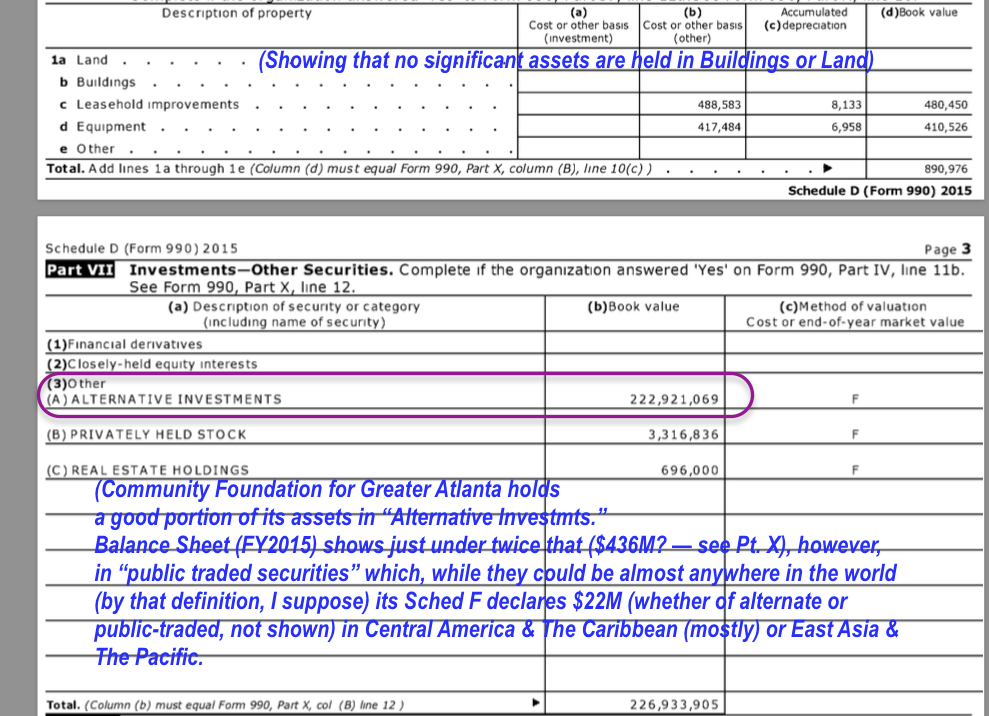Click the Leasehold improvements row label
989x716 pixels.
[x=157, y=105]
